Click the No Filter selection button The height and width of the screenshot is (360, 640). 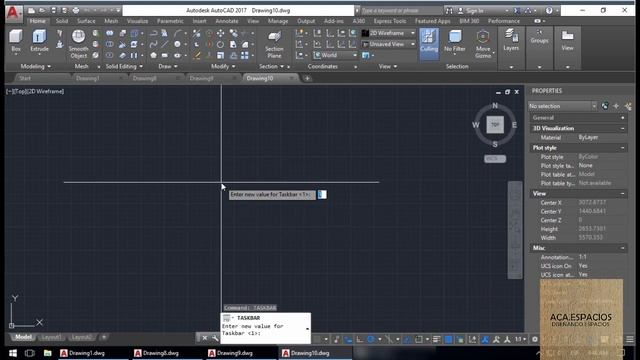point(455,41)
